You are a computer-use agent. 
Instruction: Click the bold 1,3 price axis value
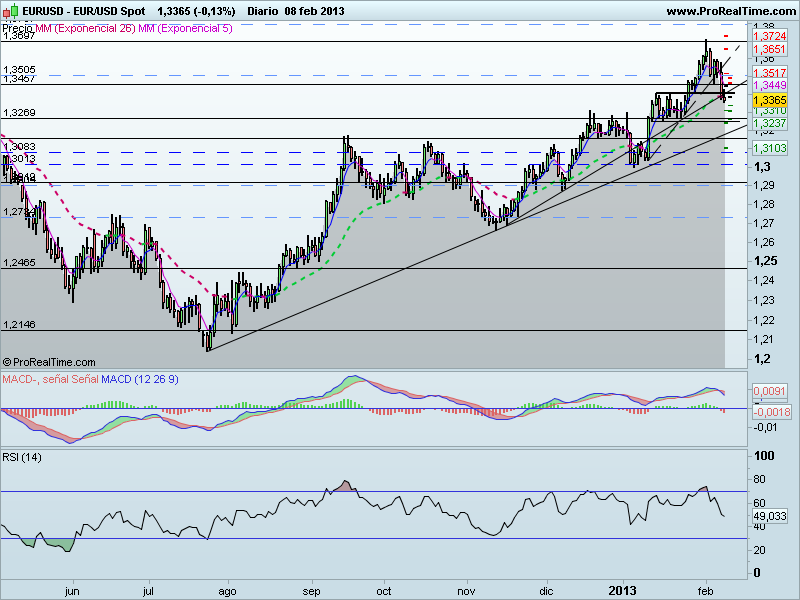click(x=763, y=167)
